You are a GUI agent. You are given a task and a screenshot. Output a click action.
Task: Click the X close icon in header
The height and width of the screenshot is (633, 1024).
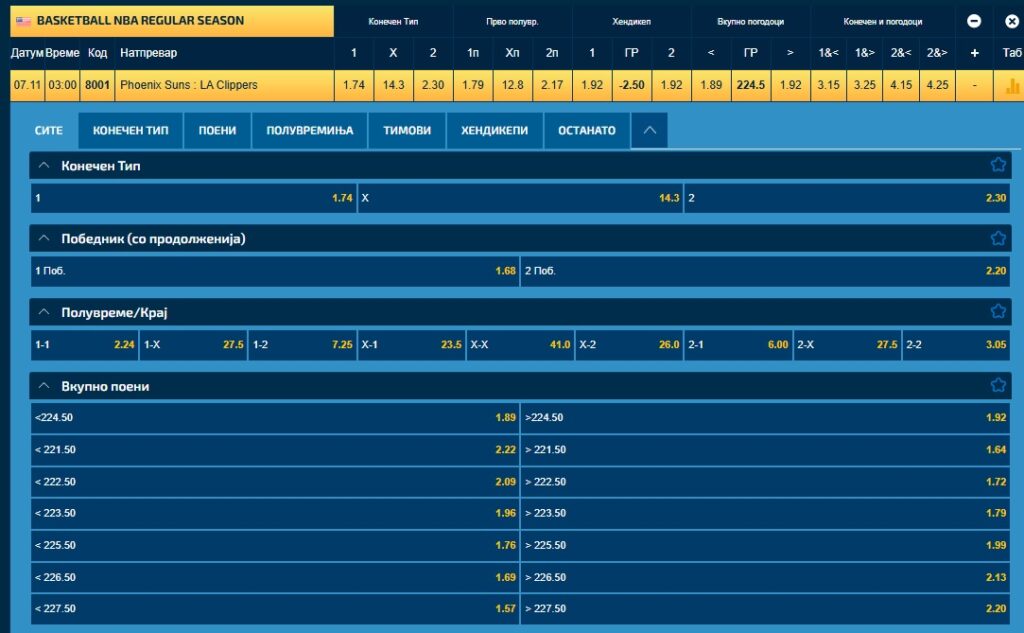click(x=1011, y=21)
